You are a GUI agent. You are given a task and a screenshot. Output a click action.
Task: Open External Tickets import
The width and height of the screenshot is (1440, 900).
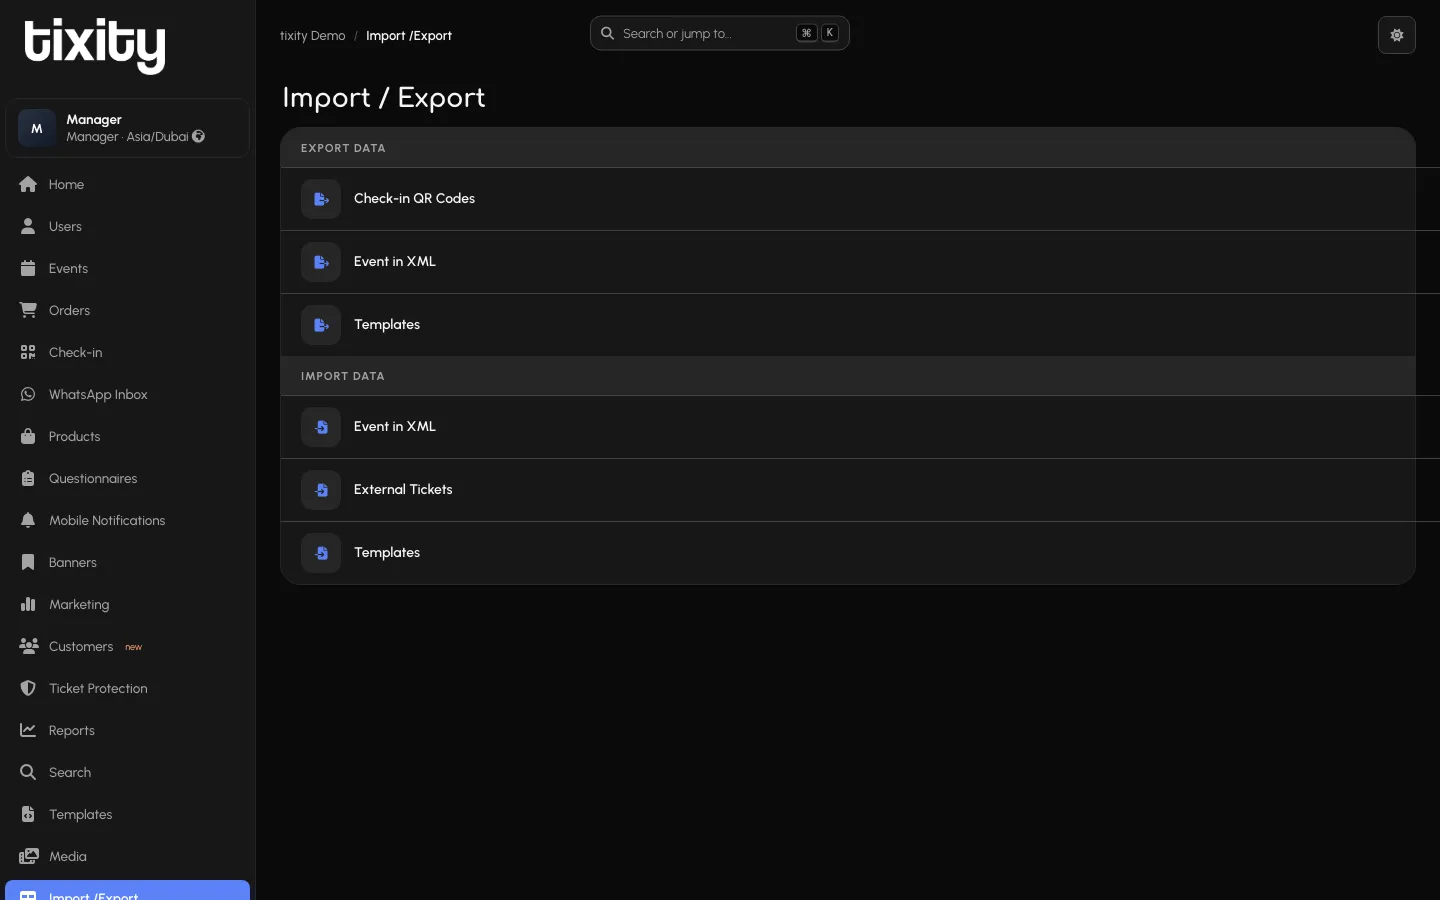point(848,490)
